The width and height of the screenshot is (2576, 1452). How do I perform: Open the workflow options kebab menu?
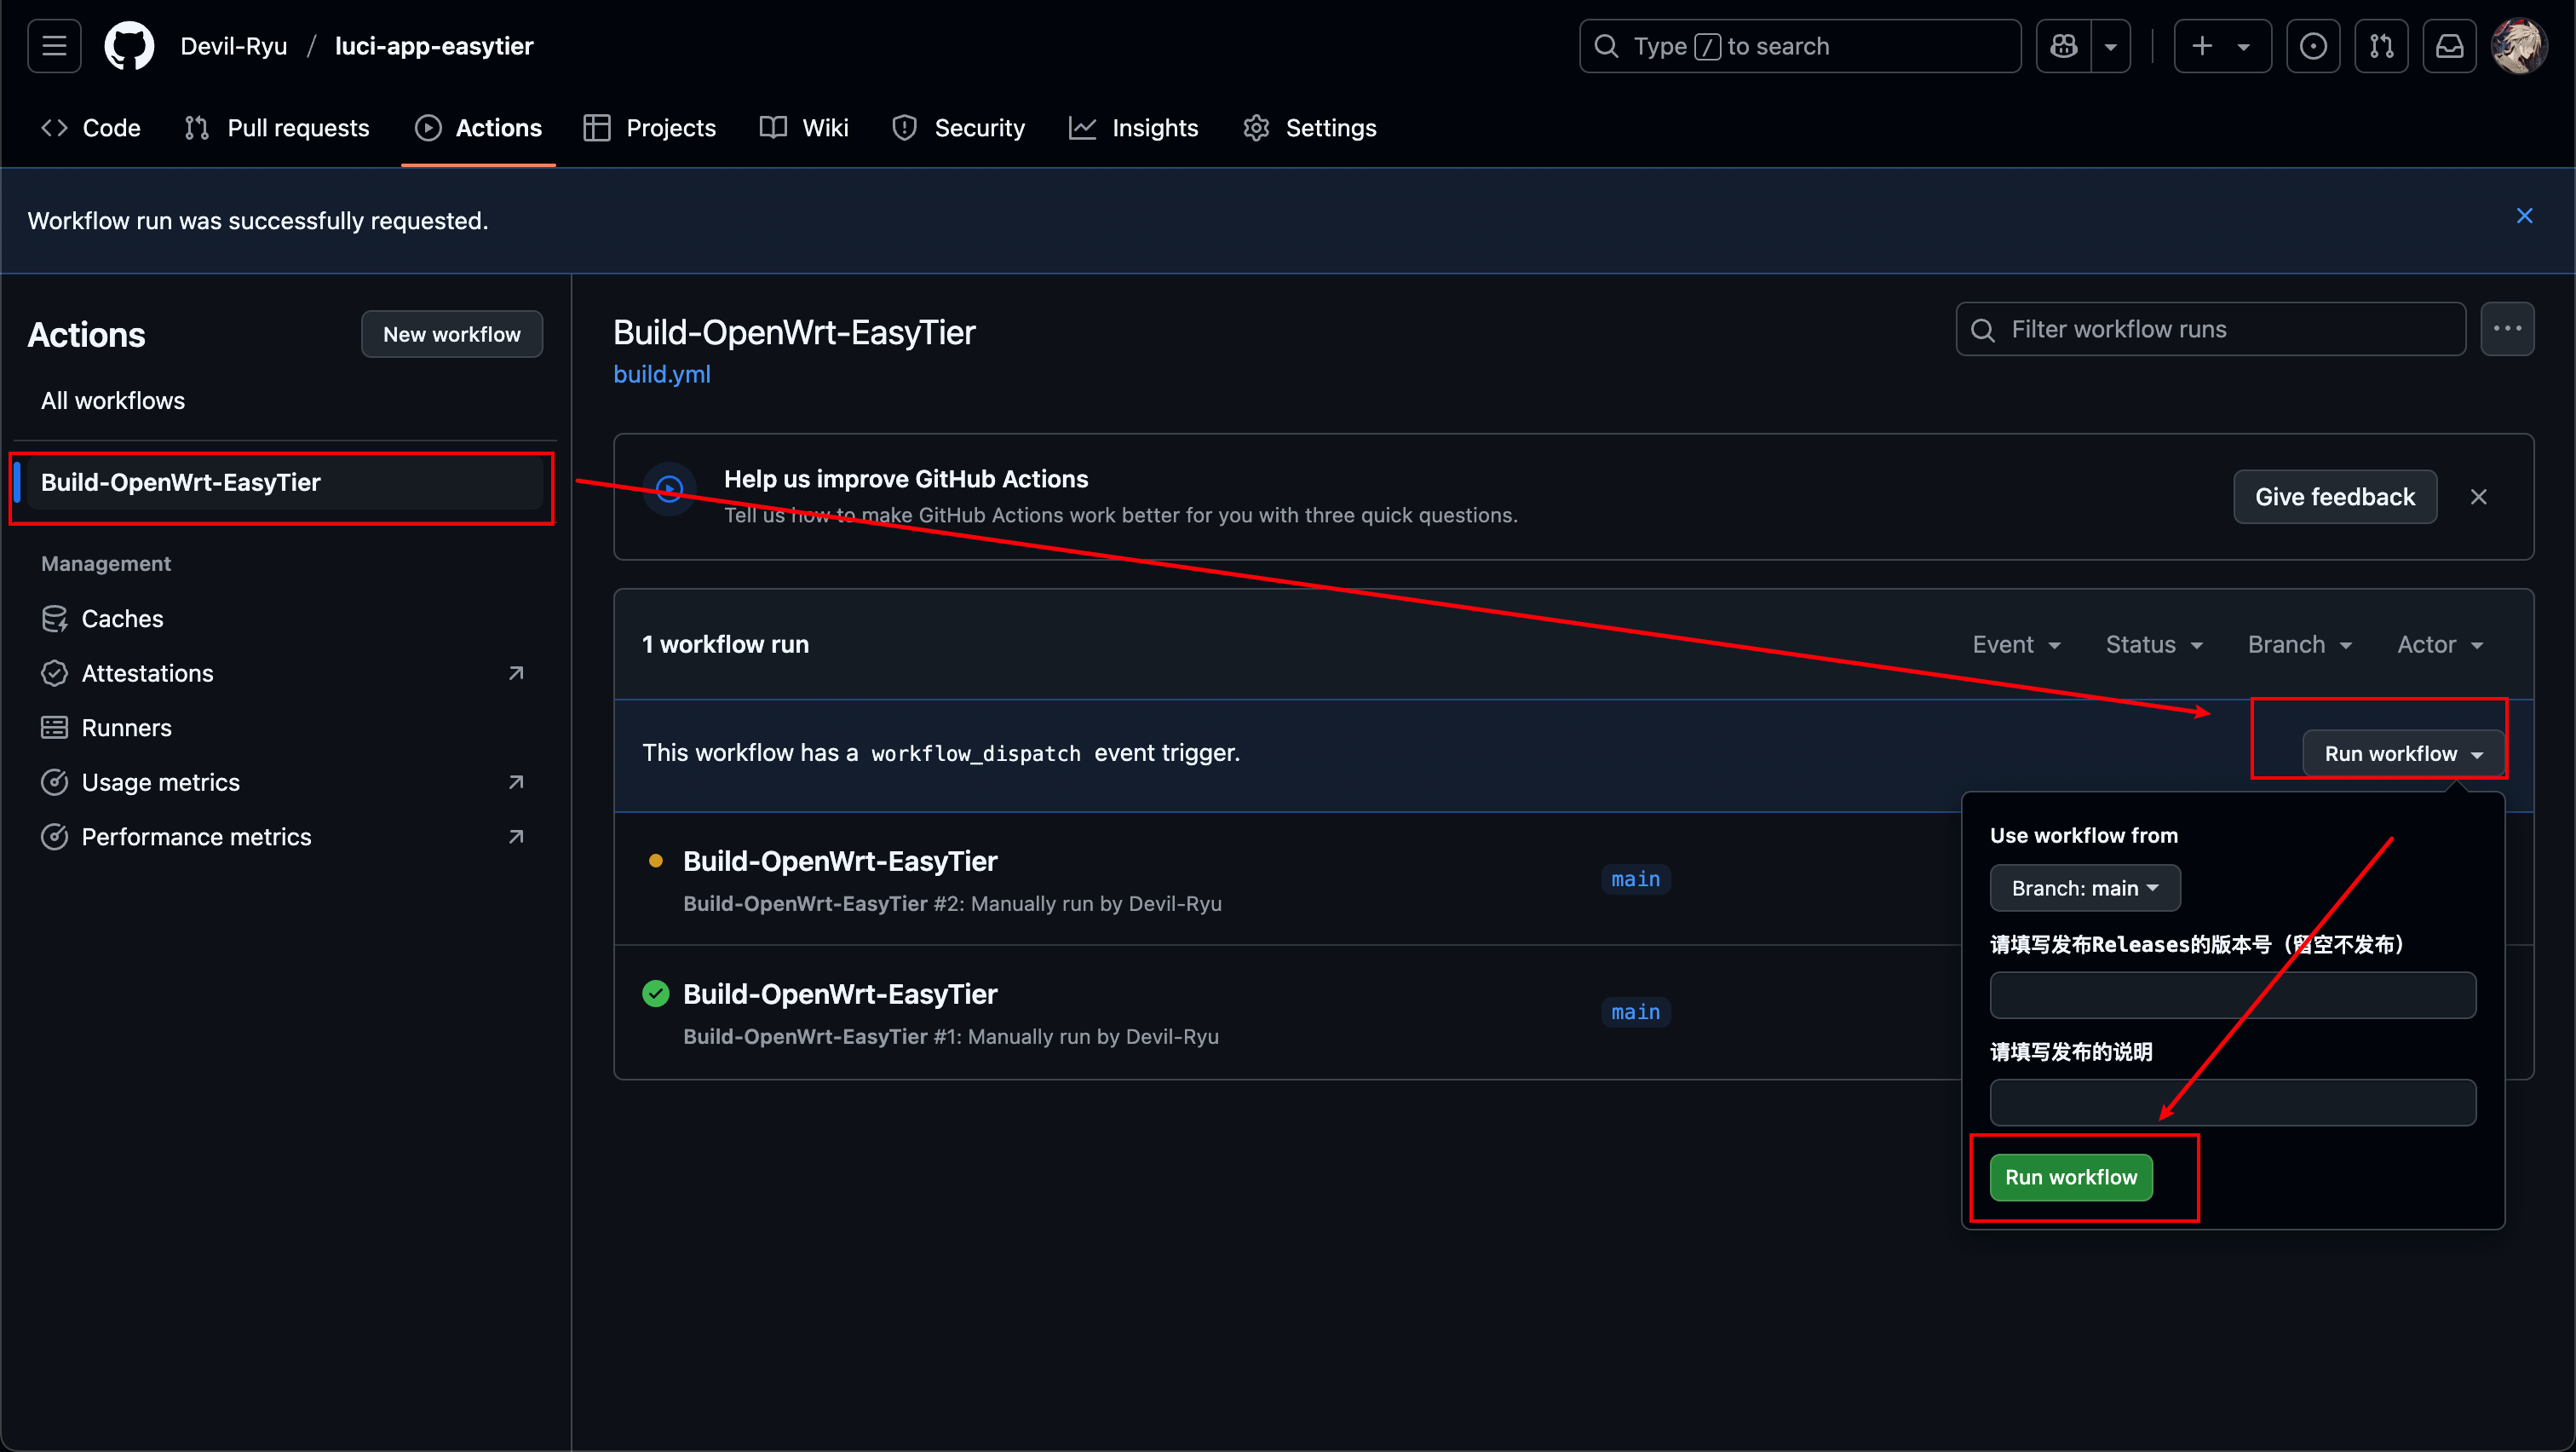pyautogui.click(x=2508, y=328)
